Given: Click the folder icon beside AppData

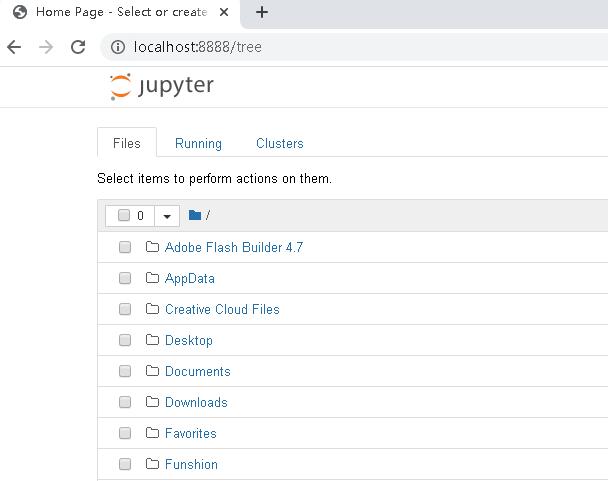Looking at the screenshot, I should coord(152,278).
